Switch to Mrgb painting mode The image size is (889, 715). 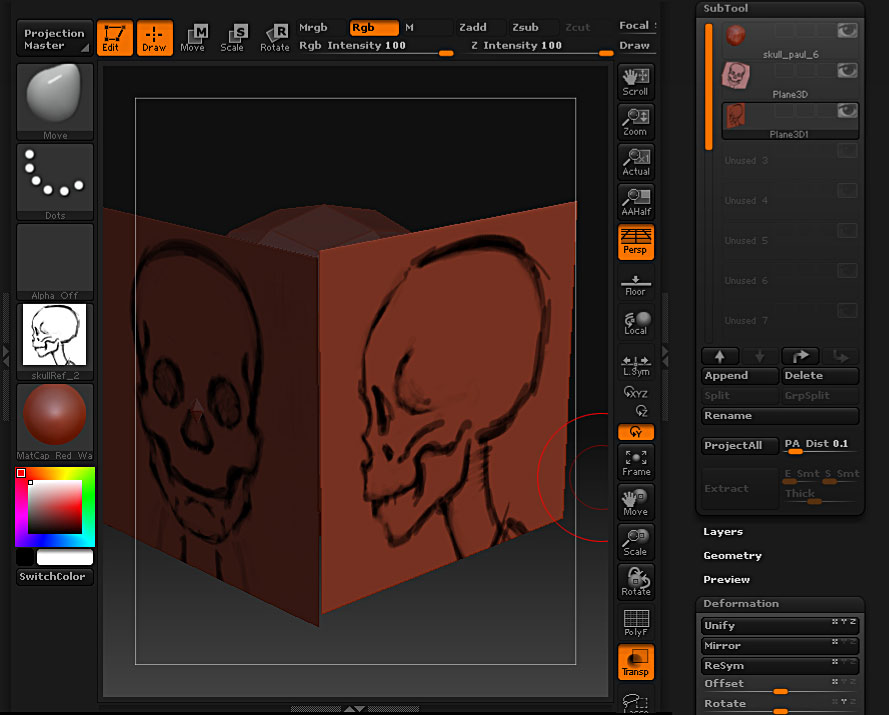click(314, 28)
